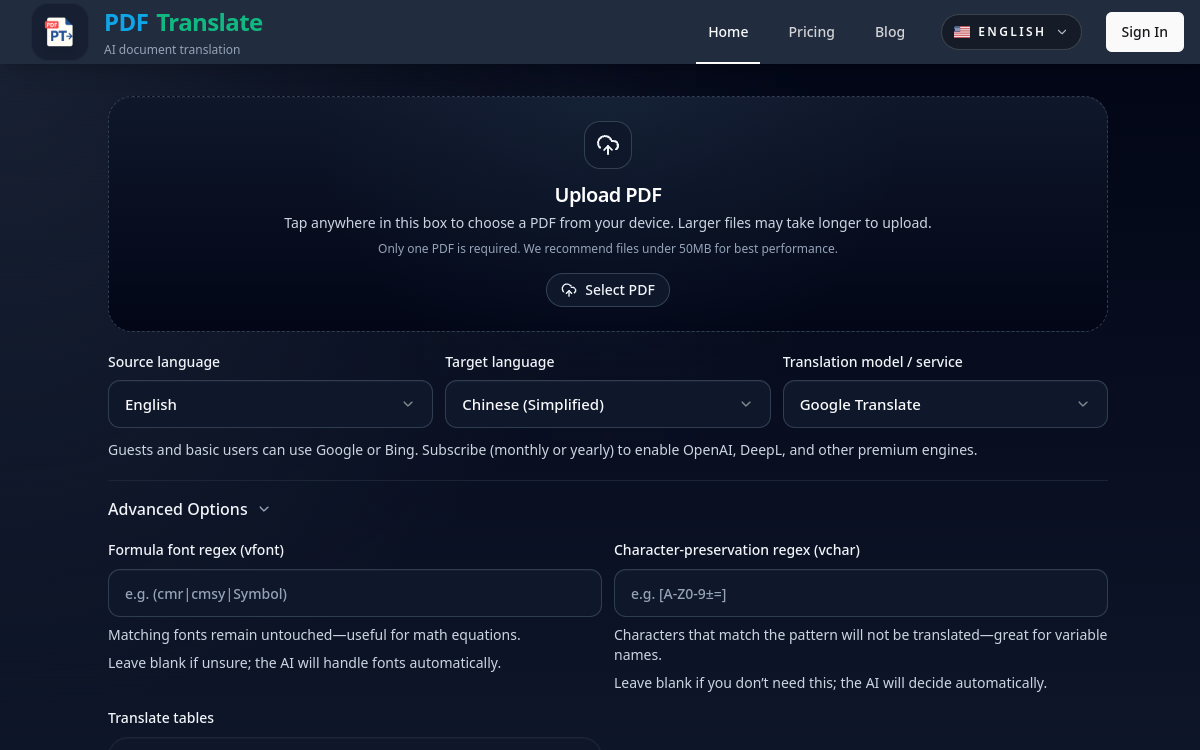Open the Translation model Google Translate dropdown

point(945,404)
